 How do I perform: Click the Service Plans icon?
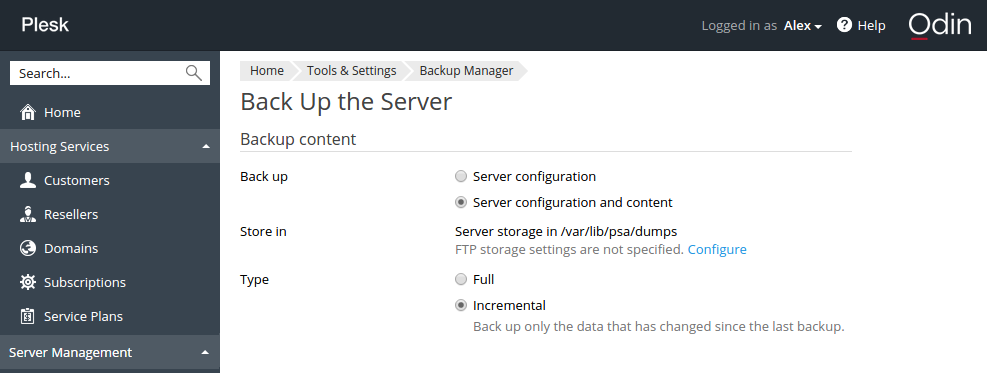[28, 316]
